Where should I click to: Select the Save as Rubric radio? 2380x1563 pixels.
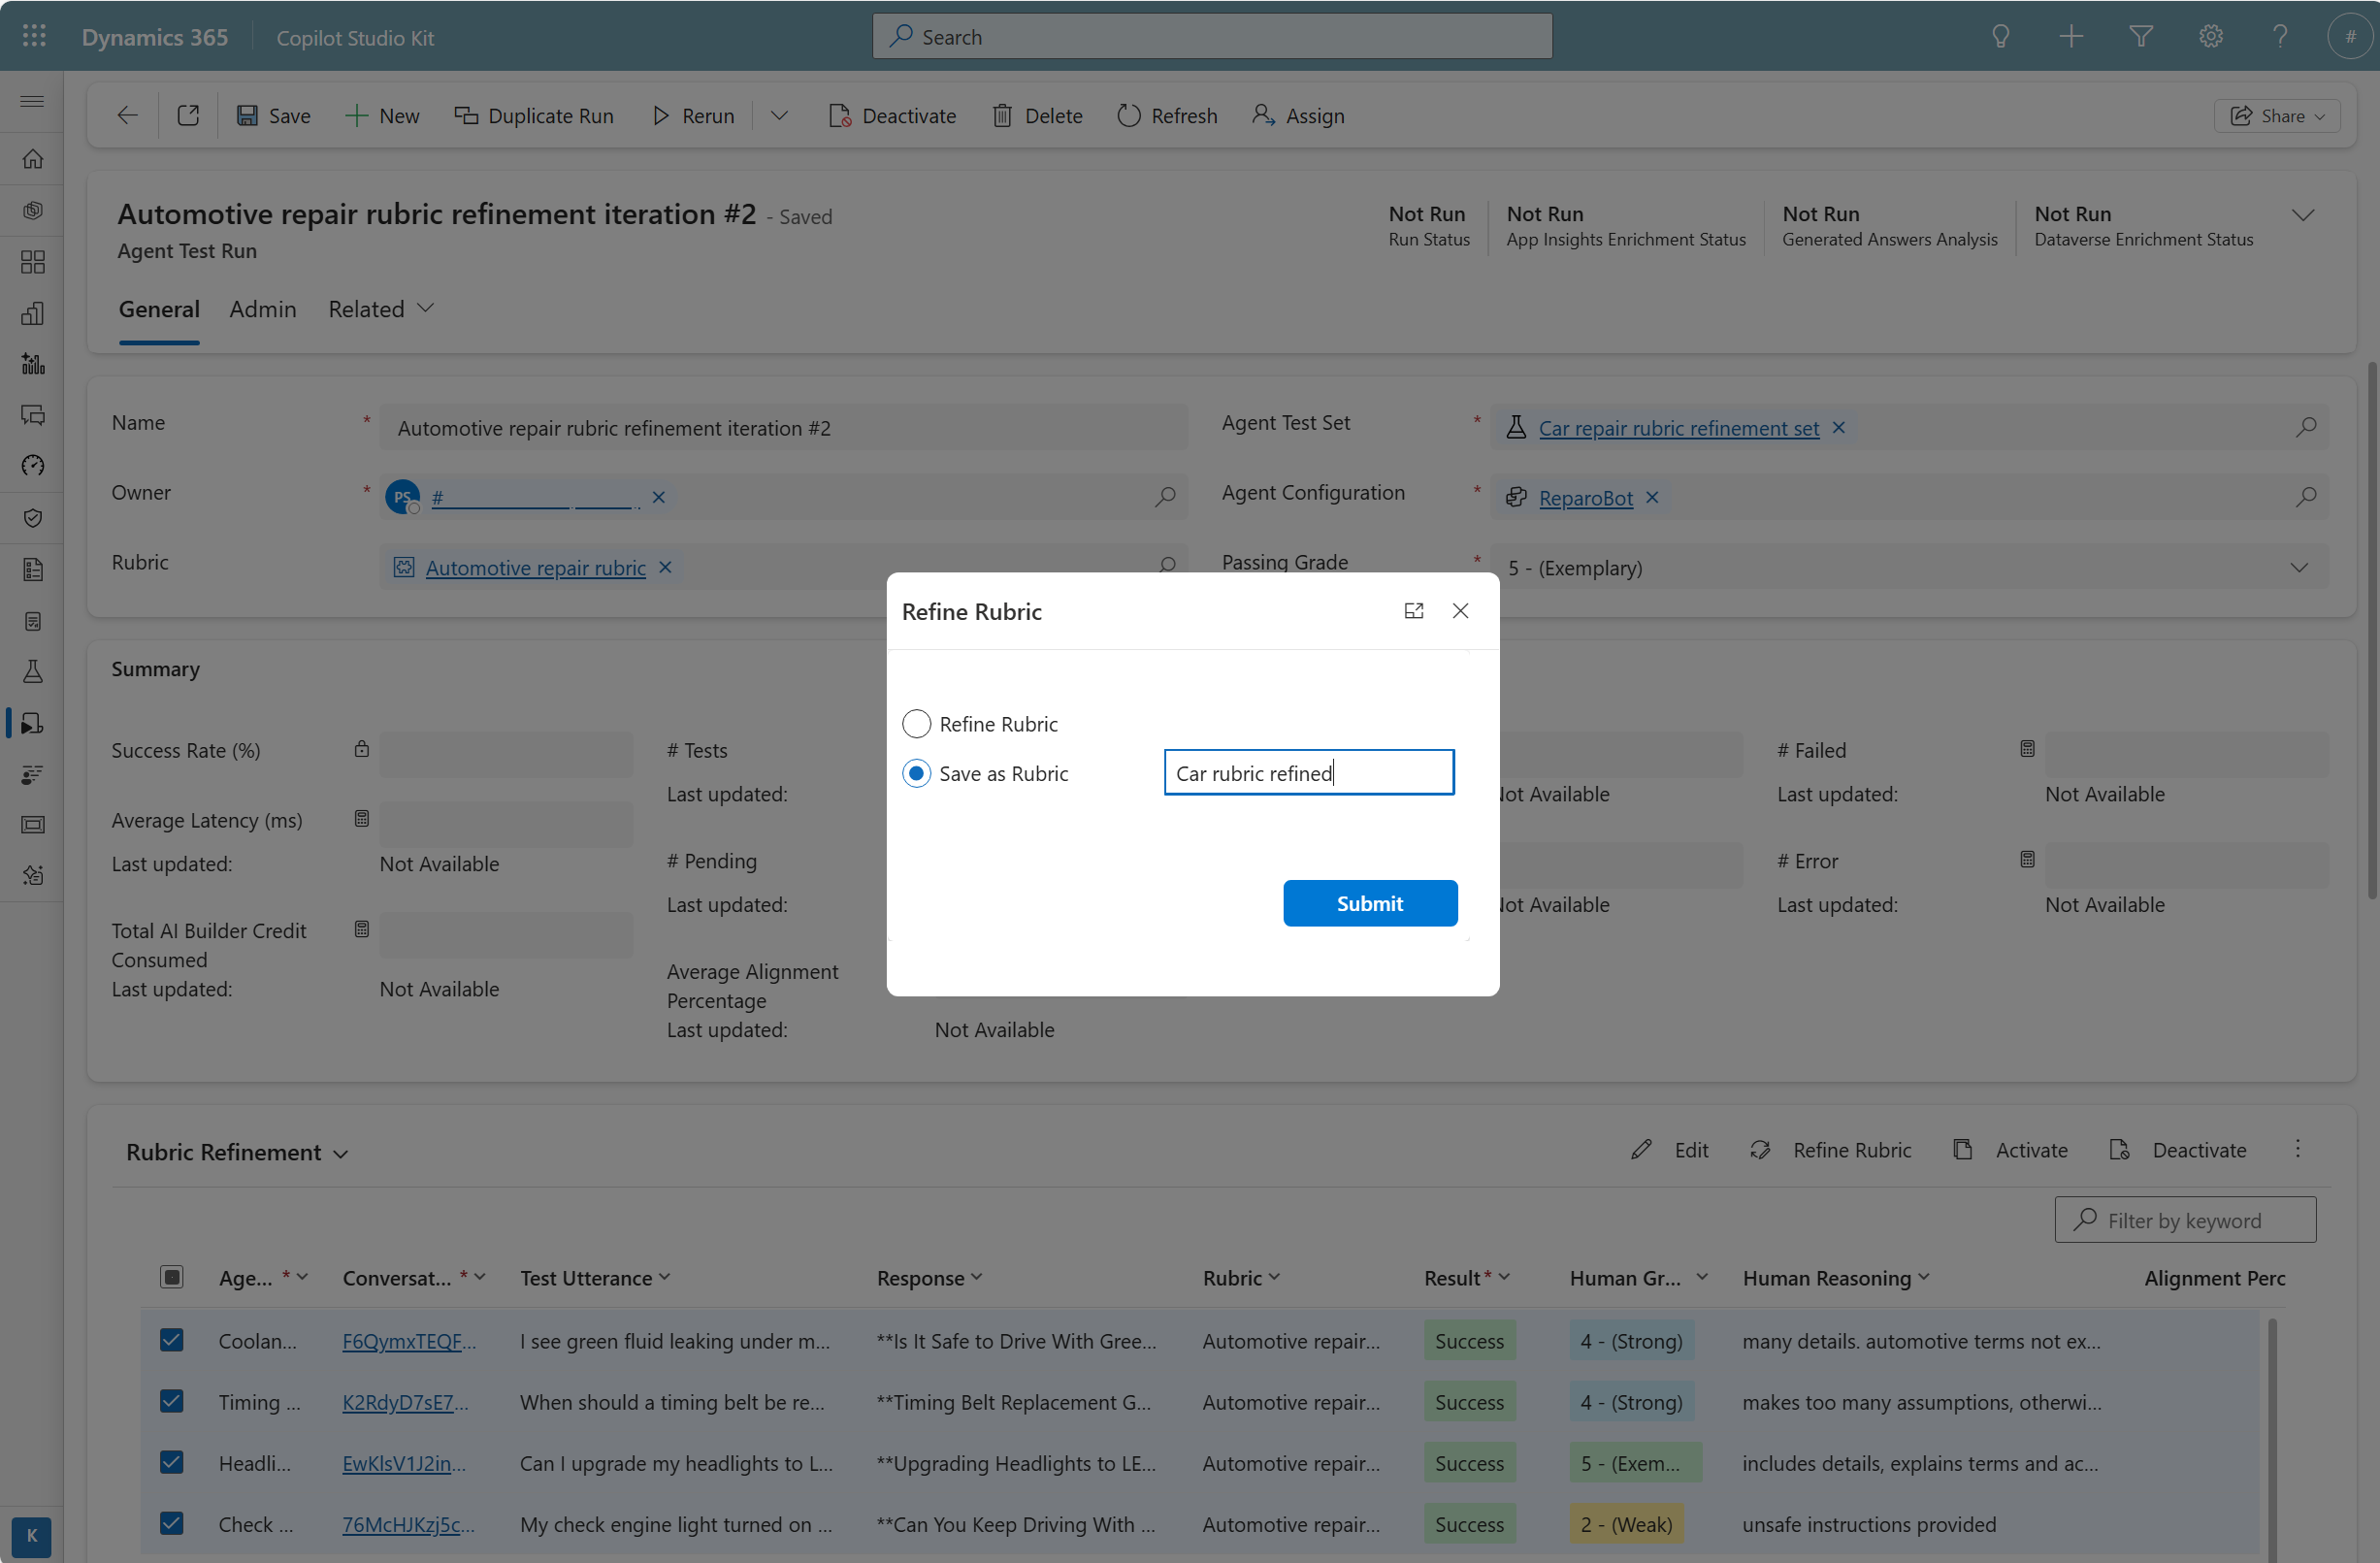pyautogui.click(x=916, y=774)
